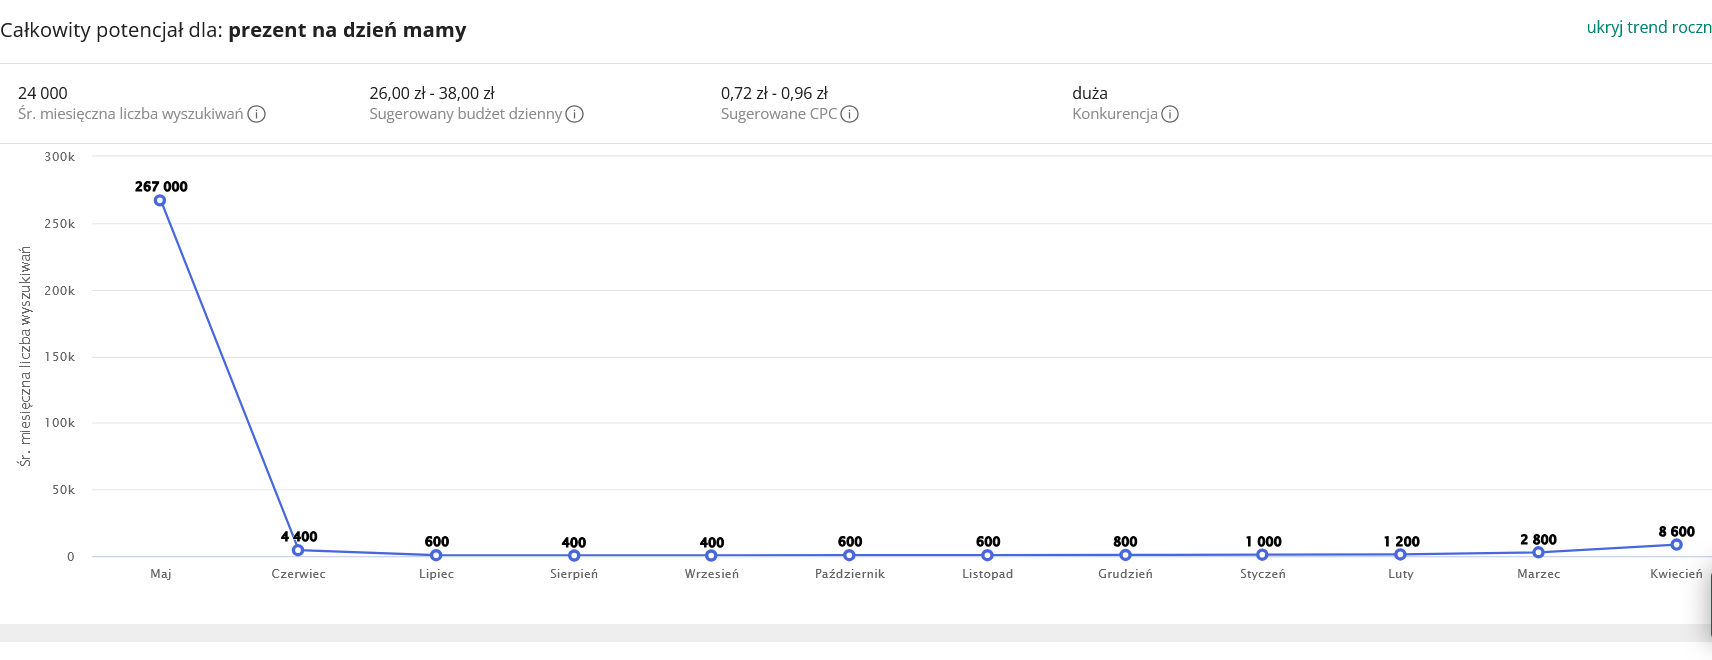Click the Kwiecień data point at 8 600
The image size is (1712, 660).
tap(1676, 545)
